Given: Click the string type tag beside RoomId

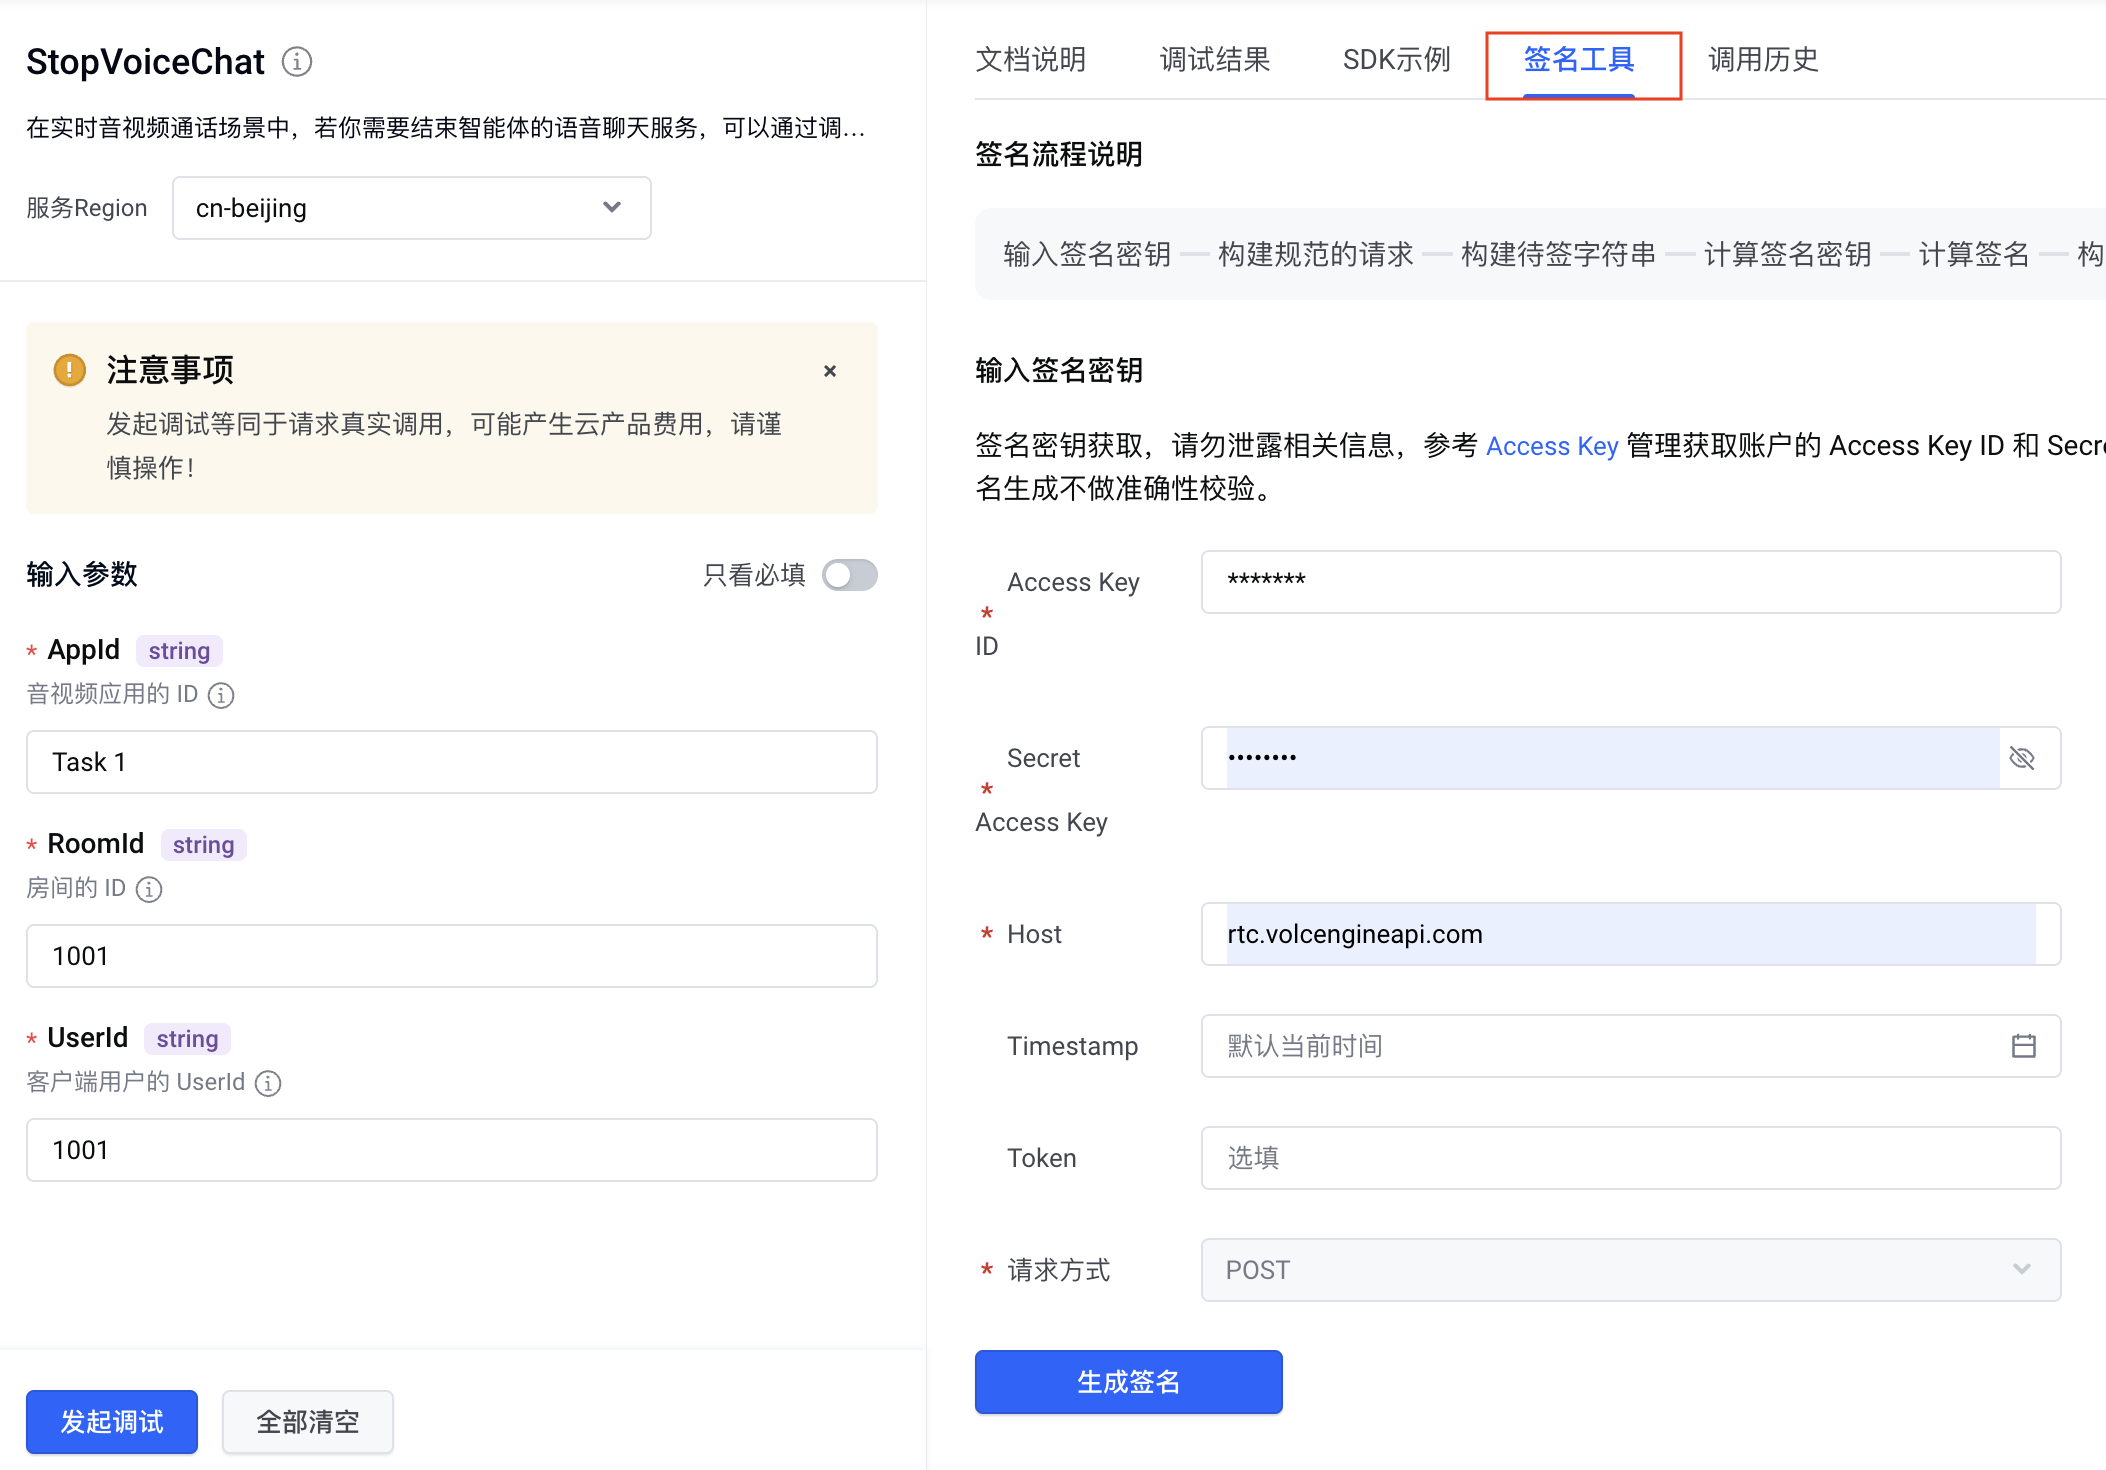Looking at the screenshot, I should [203, 845].
